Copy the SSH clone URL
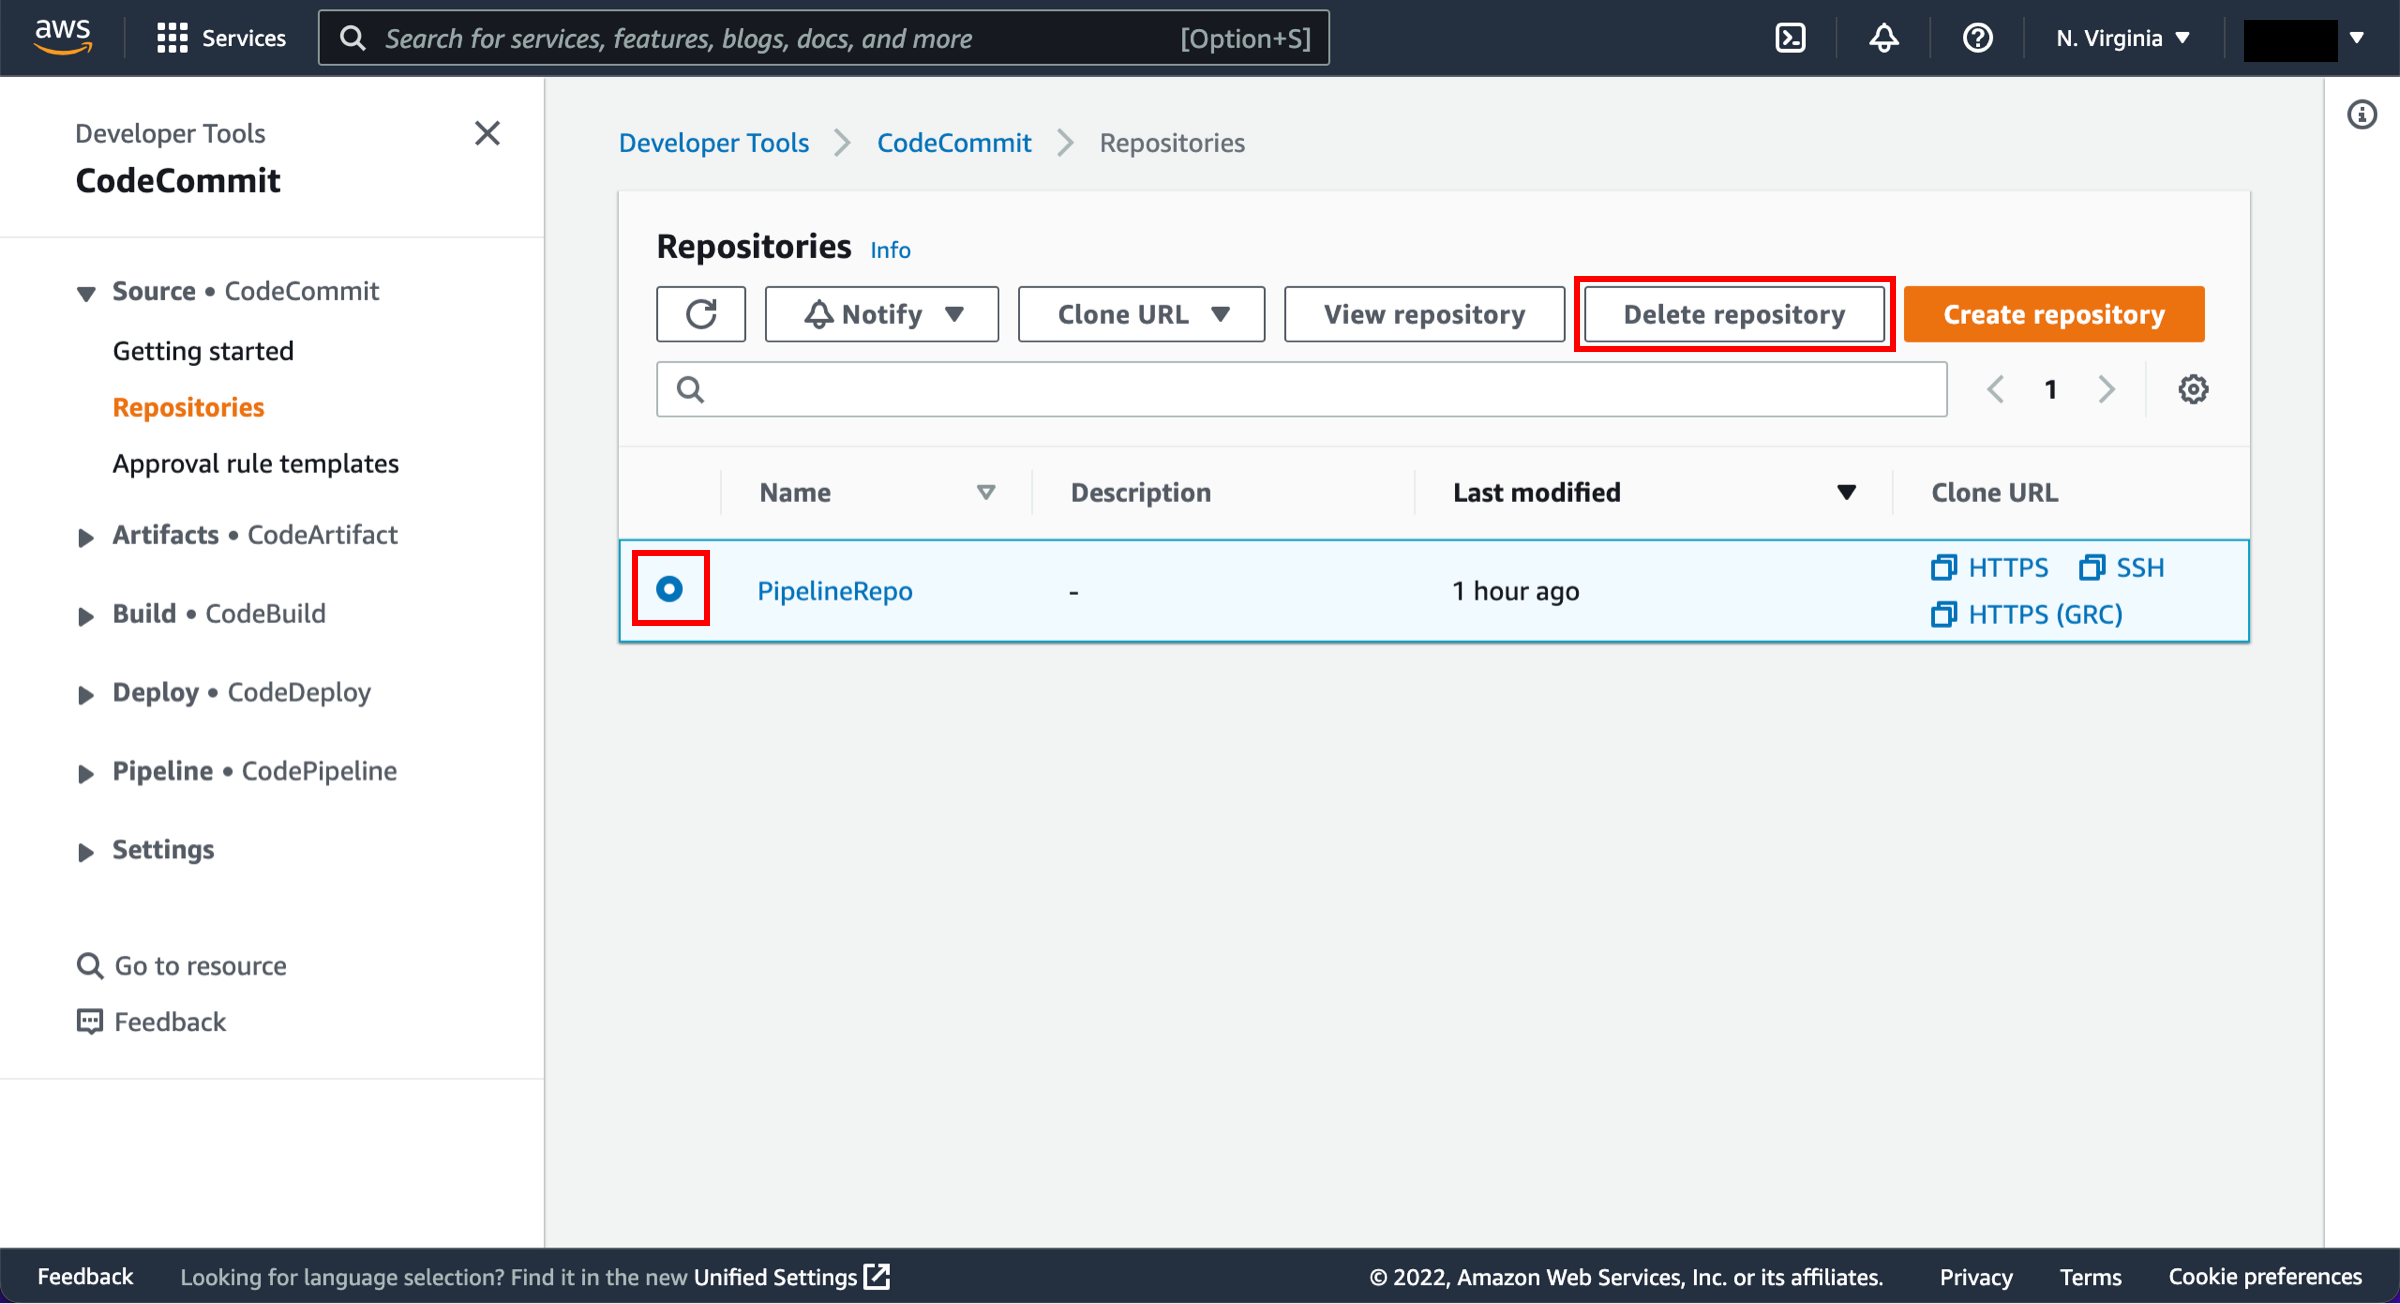The width and height of the screenshot is (2400, 1304). 2122,567
